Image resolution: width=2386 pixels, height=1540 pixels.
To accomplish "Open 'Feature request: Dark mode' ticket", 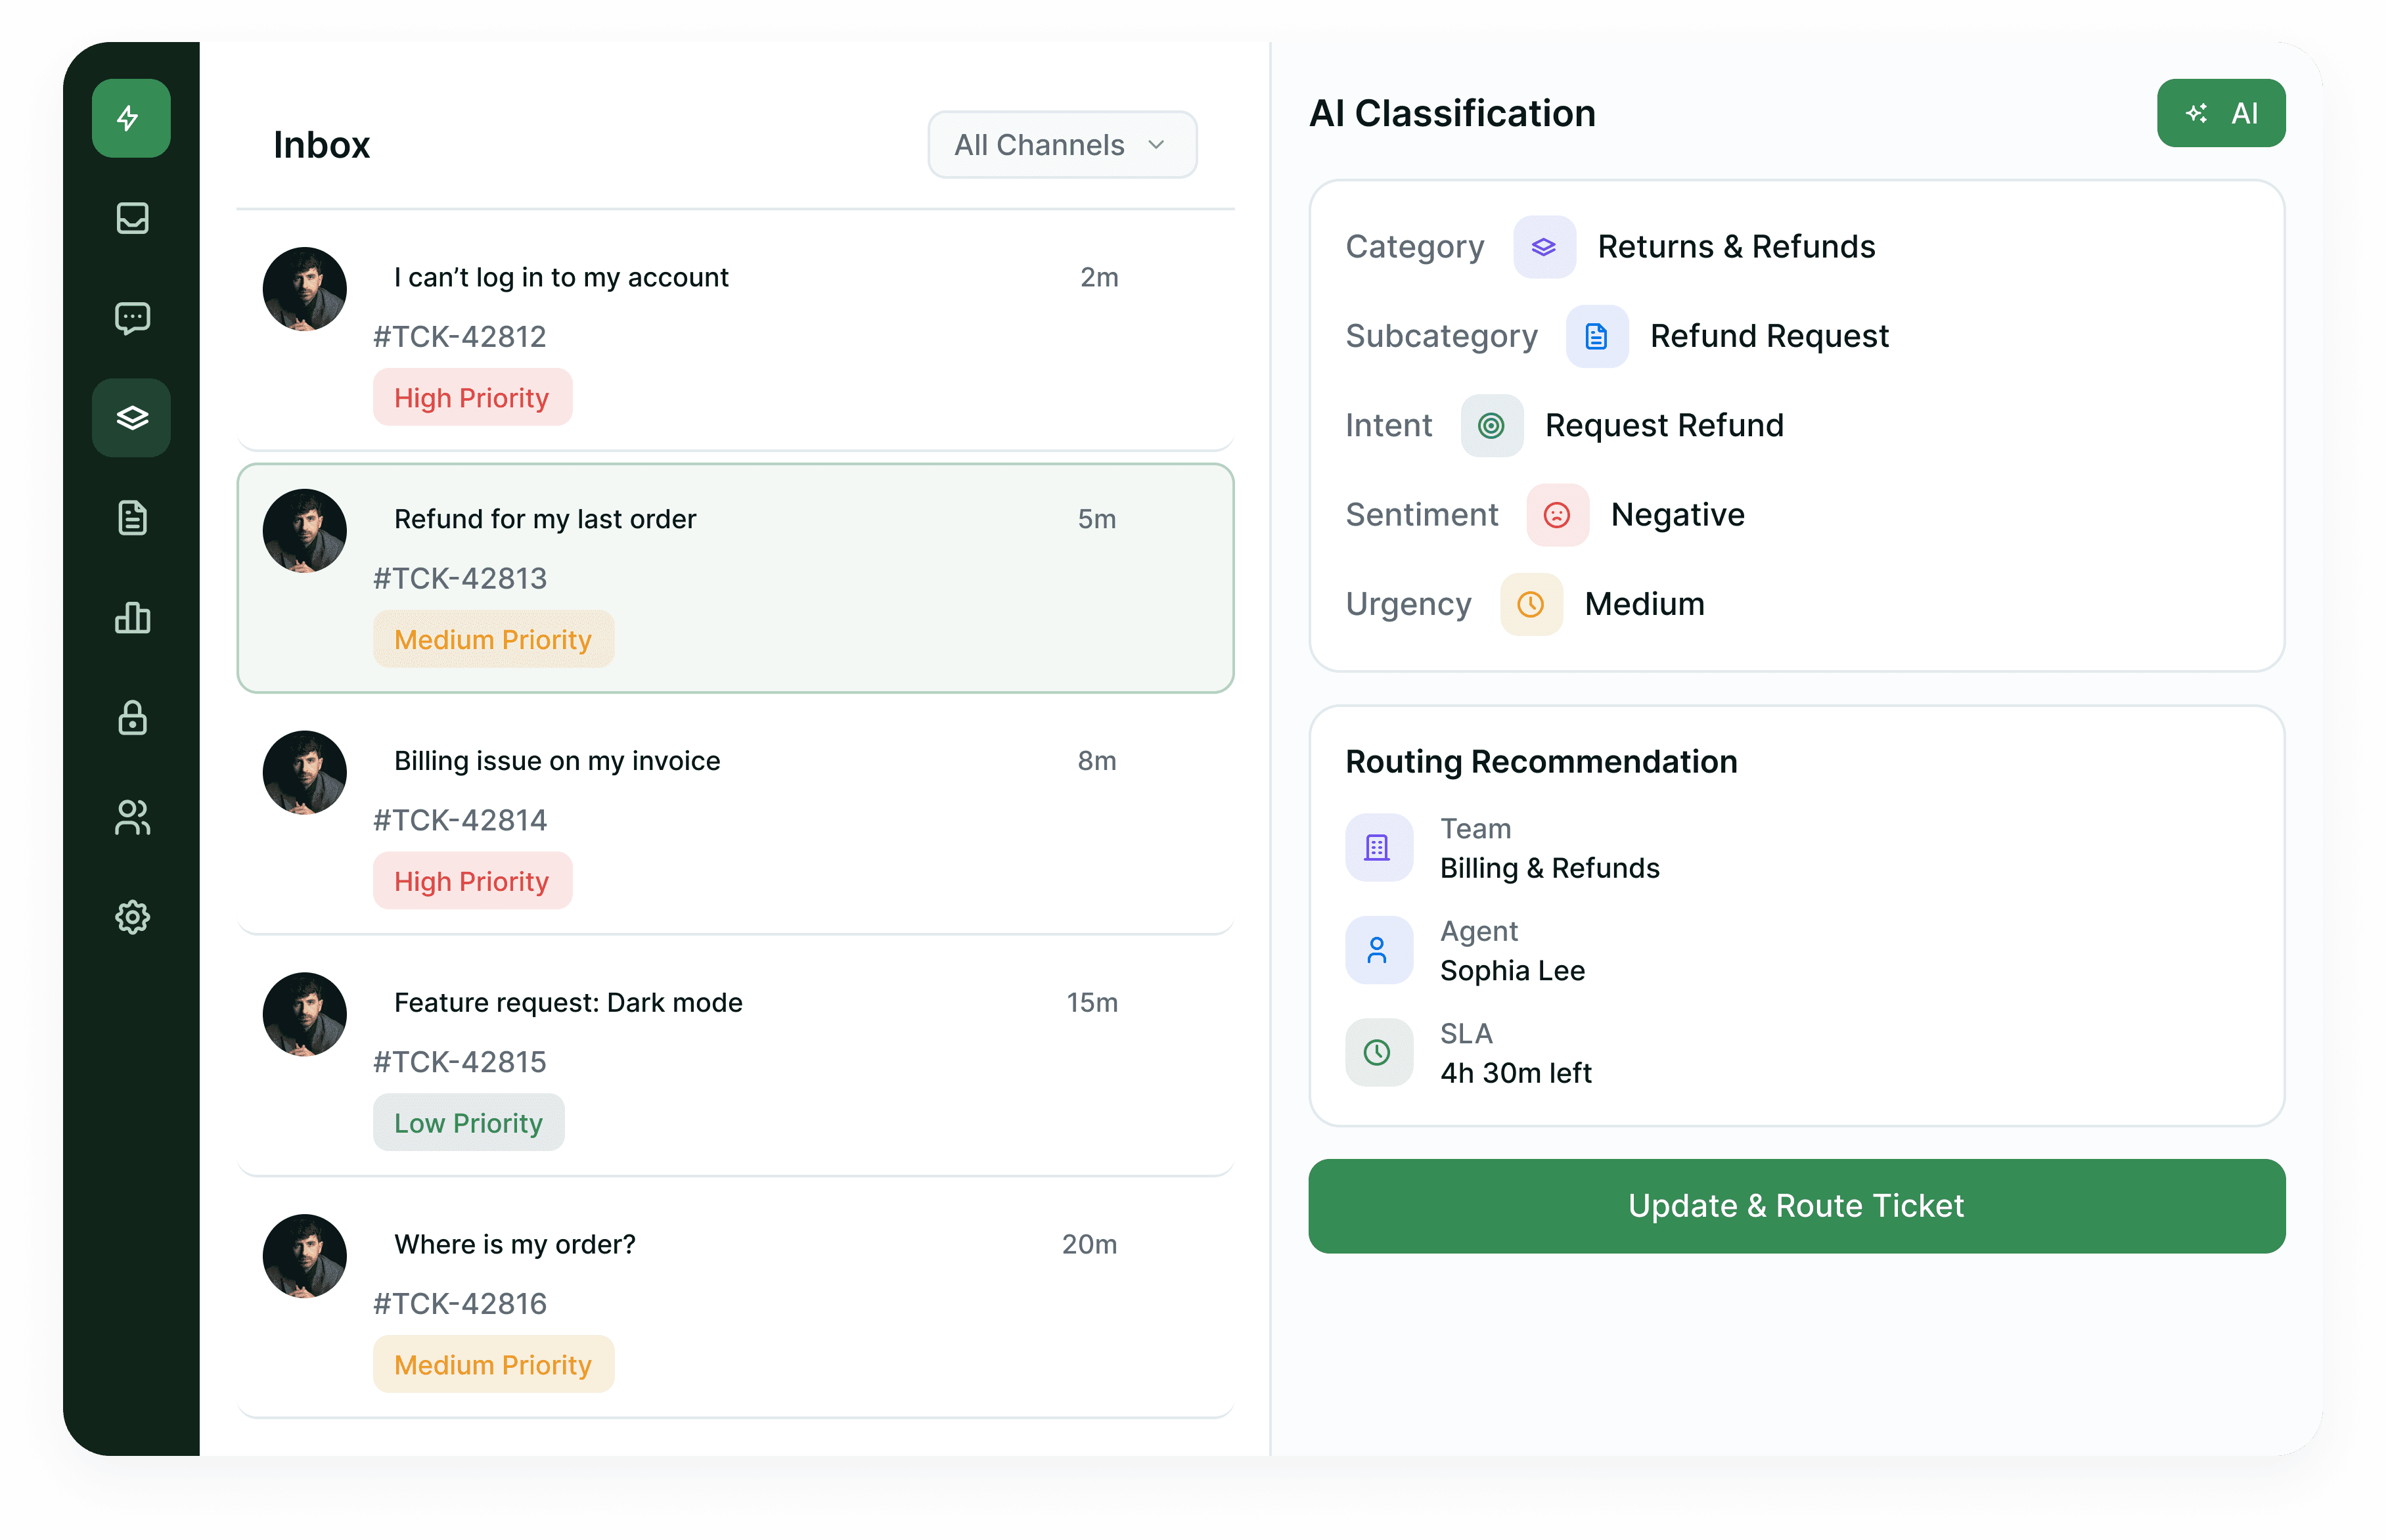I will pos(735,1062).
